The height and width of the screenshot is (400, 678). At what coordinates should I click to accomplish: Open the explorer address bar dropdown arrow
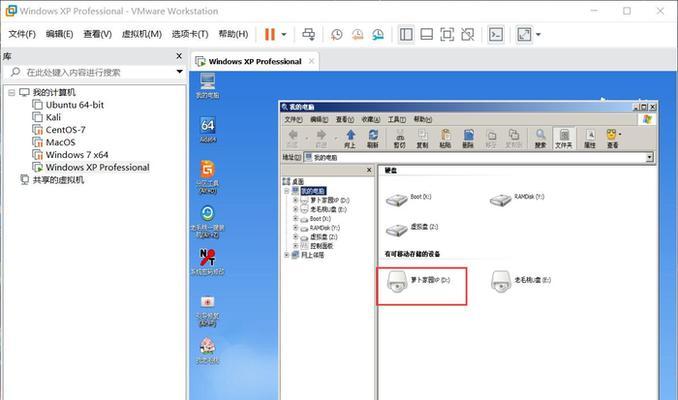click(x=649, y=157)
